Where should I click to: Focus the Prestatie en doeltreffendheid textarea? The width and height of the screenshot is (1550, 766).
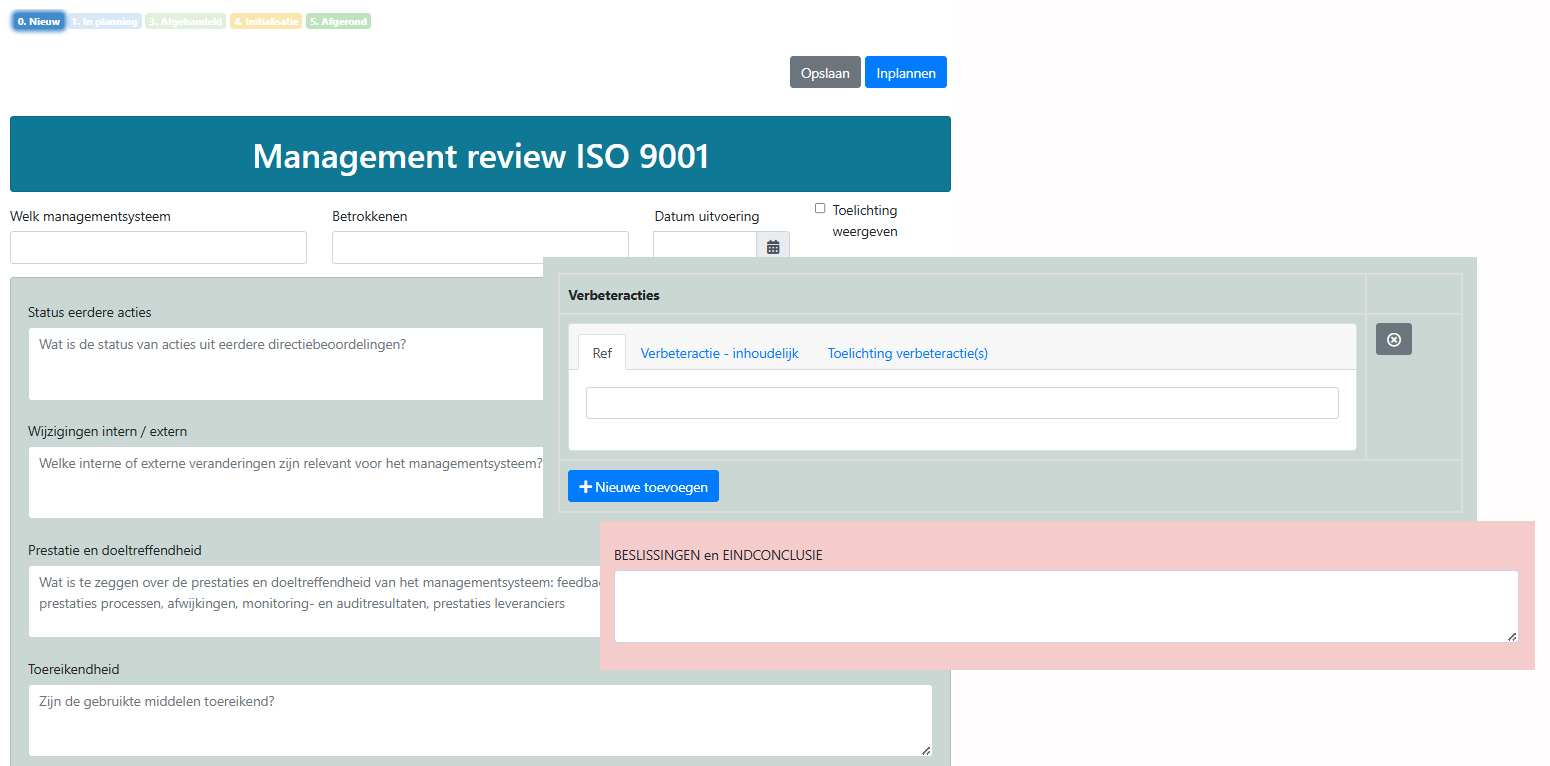[x=314, y=601]
